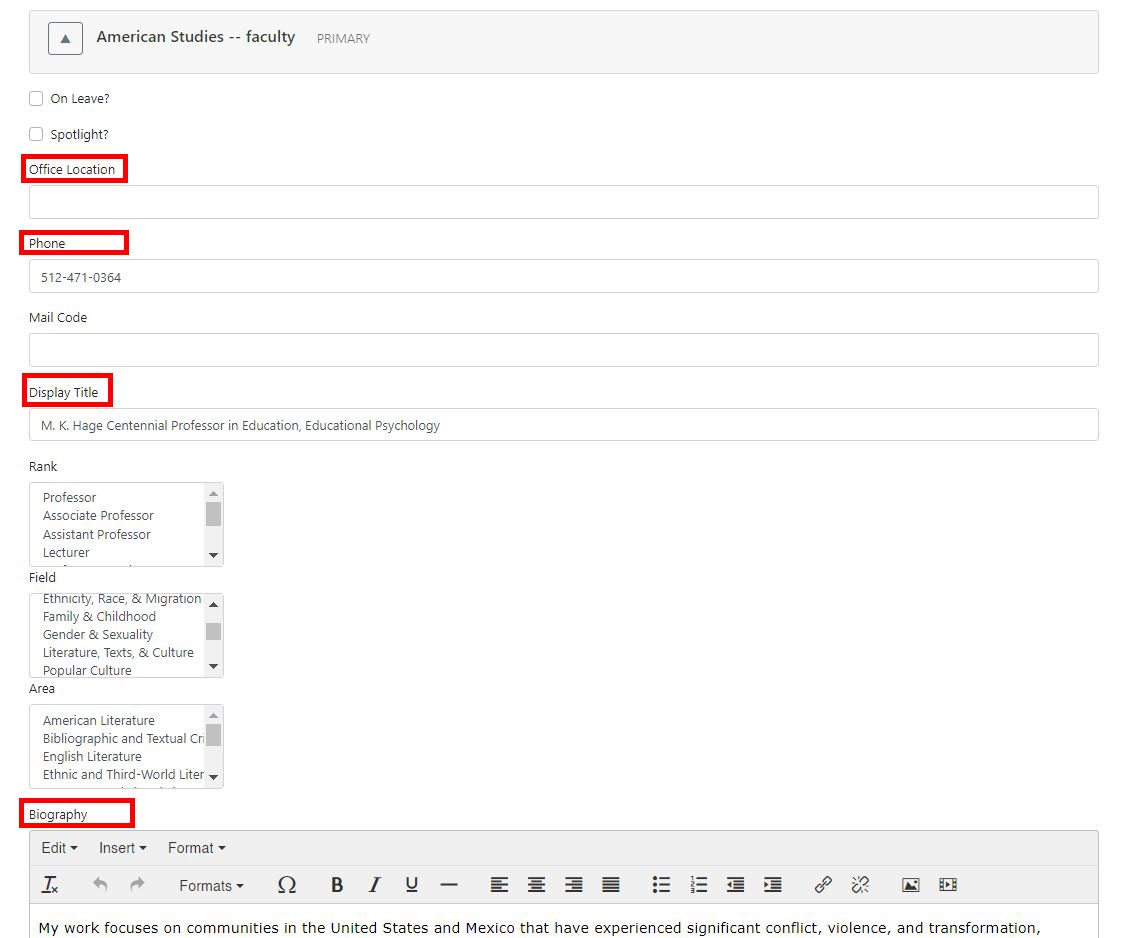Click the American Studies -- faculty heading
The width and height of the screenshot is (1130, 938).
(x=196, y=37)
